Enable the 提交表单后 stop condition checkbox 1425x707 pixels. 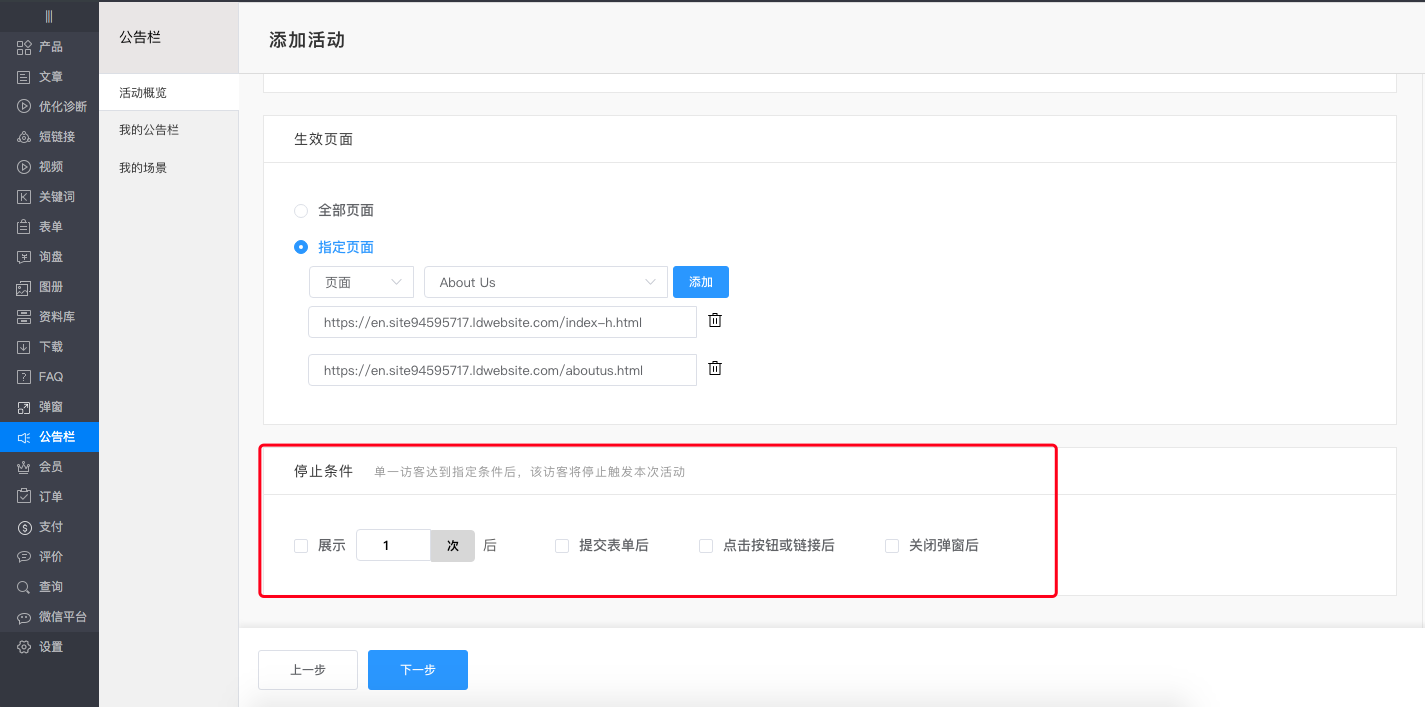(561, 545)
